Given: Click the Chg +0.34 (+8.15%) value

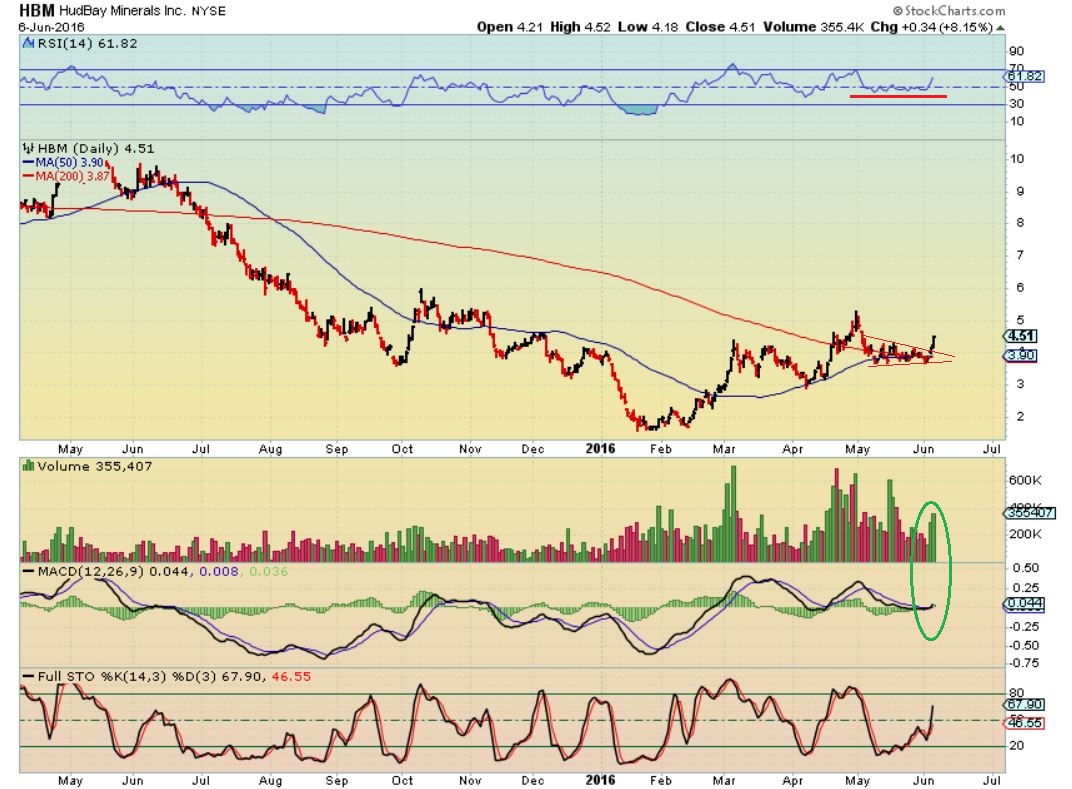Looking at the screenshot, I should [x=931, y=27].
